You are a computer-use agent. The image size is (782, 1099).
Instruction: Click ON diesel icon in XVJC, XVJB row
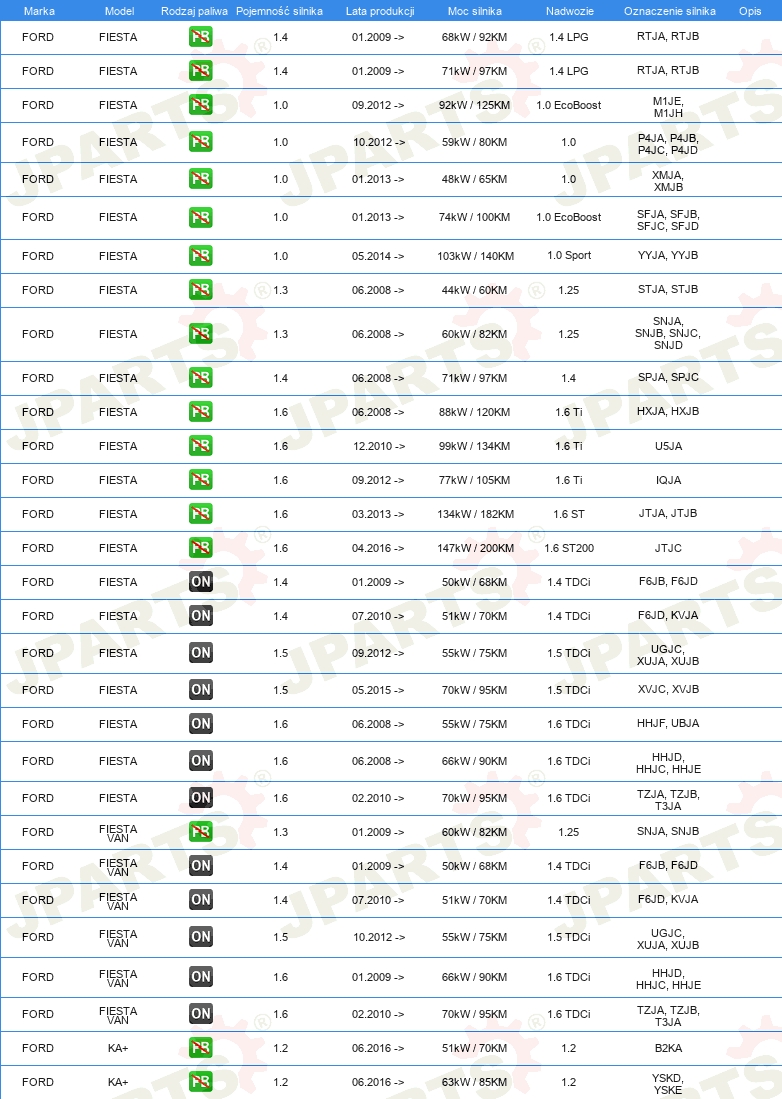click(x=200, y=690)
